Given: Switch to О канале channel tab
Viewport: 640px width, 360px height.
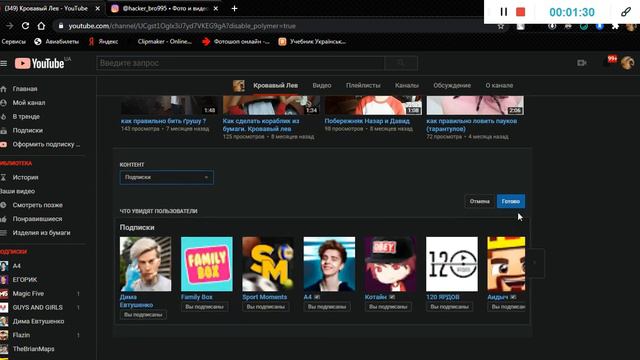Looking at the screenshot, I should click(x=499, y=85).
